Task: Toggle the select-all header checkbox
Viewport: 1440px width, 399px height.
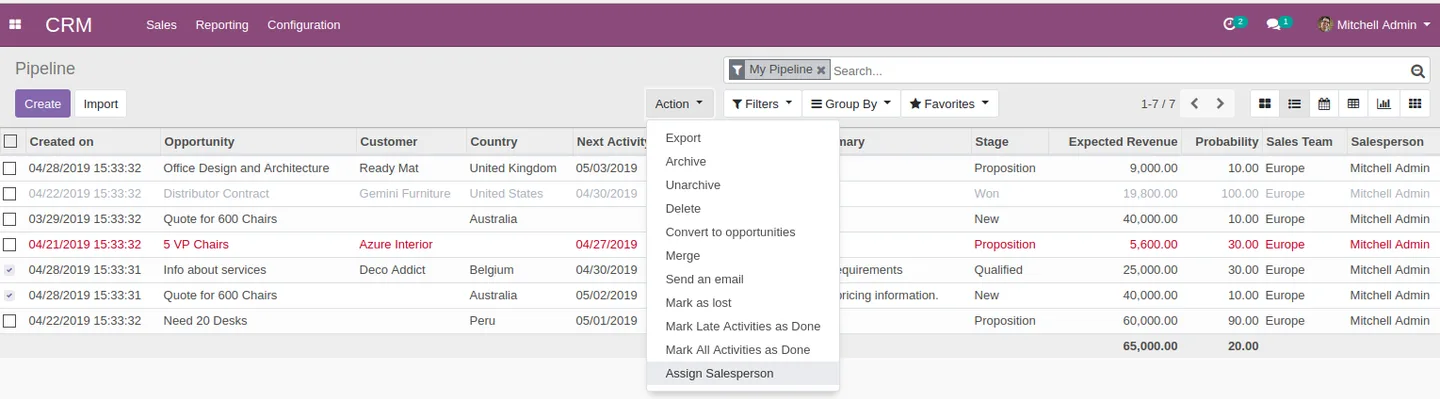Action: pos(10,141)
